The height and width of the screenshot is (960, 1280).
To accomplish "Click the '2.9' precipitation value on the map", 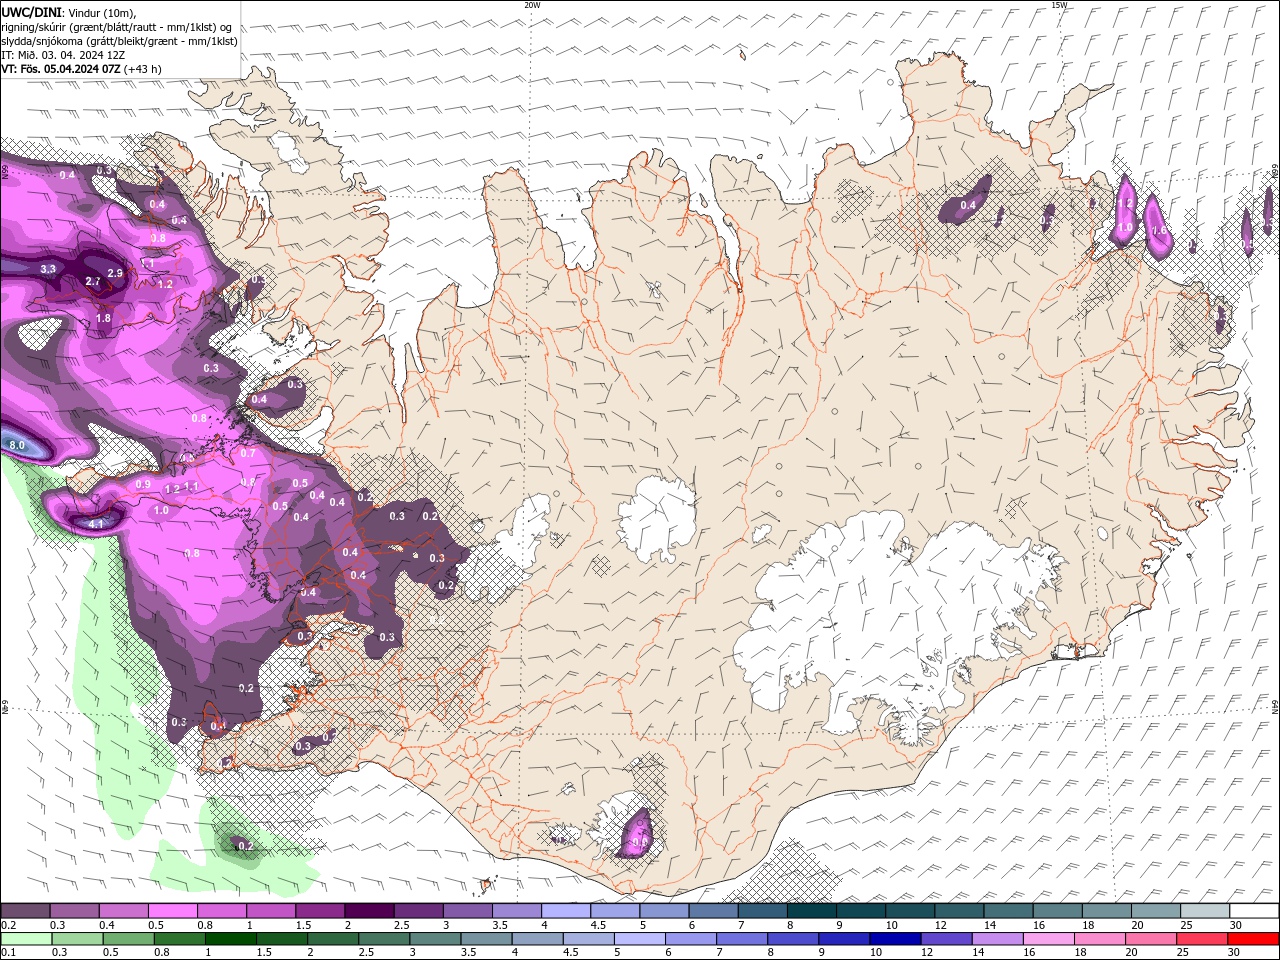I will tap(115, 273).
